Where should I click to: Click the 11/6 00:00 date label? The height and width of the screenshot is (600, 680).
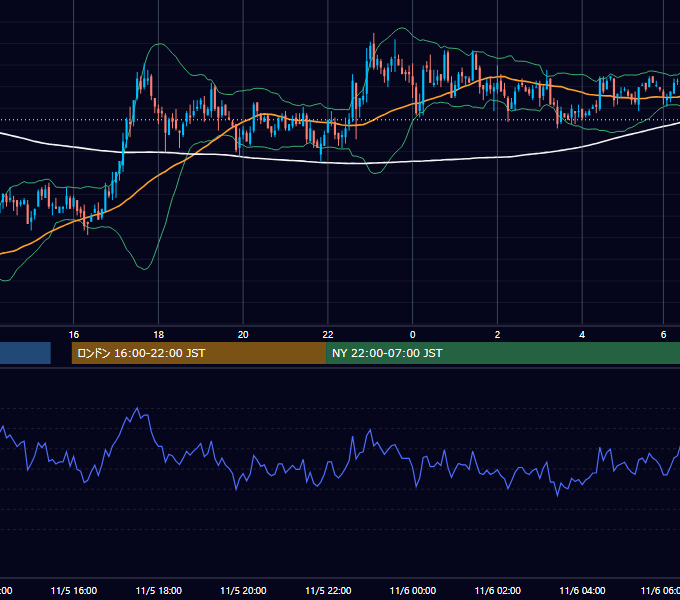tap(413, 590)
